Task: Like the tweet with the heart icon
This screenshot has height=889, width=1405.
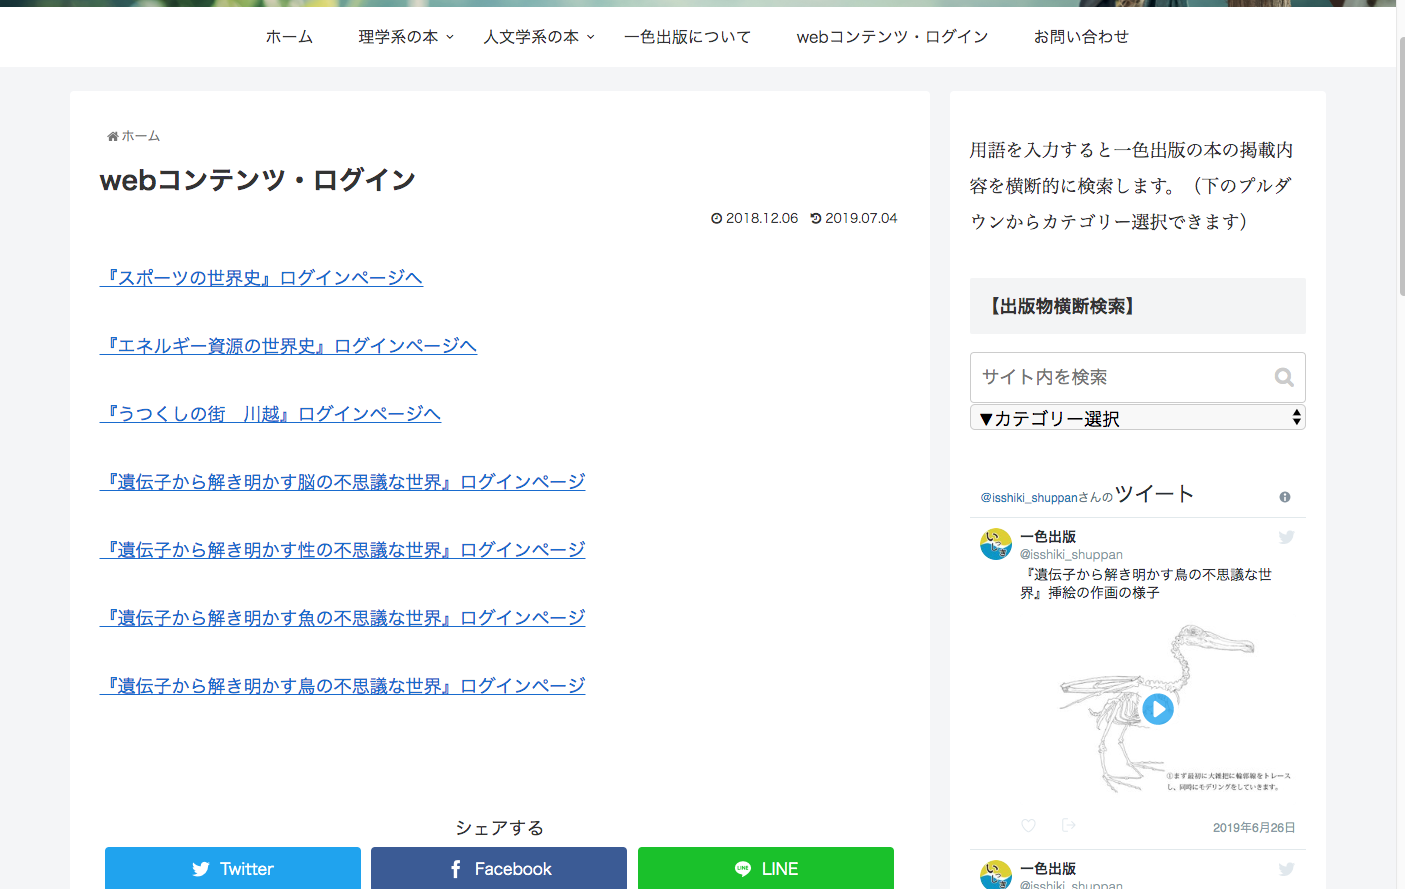Action: [1028, 826]
